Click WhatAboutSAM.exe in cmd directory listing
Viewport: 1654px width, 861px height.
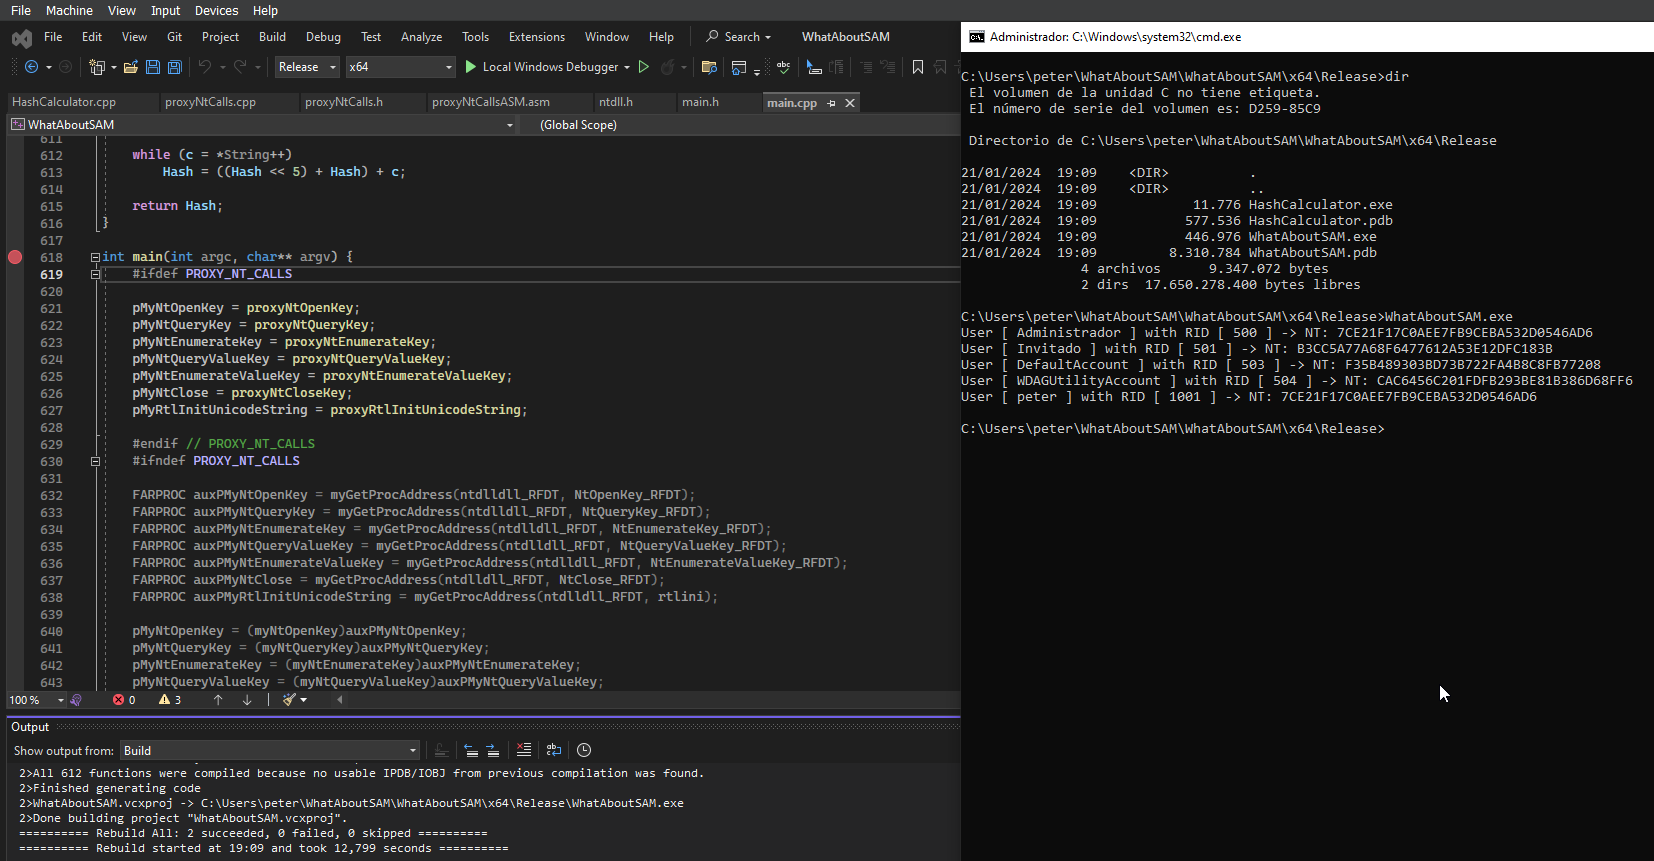(x=1312, y=237)
